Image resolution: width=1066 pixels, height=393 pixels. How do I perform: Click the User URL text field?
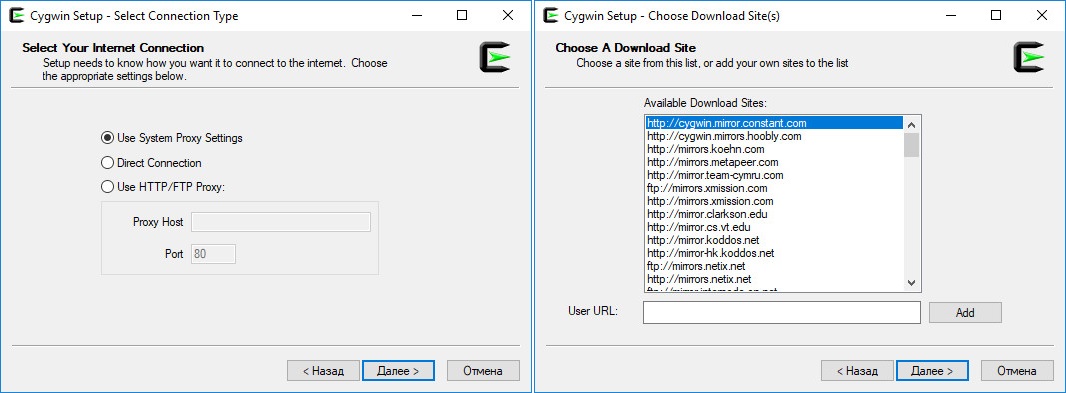pyautogui.click(x=782, y=313)
